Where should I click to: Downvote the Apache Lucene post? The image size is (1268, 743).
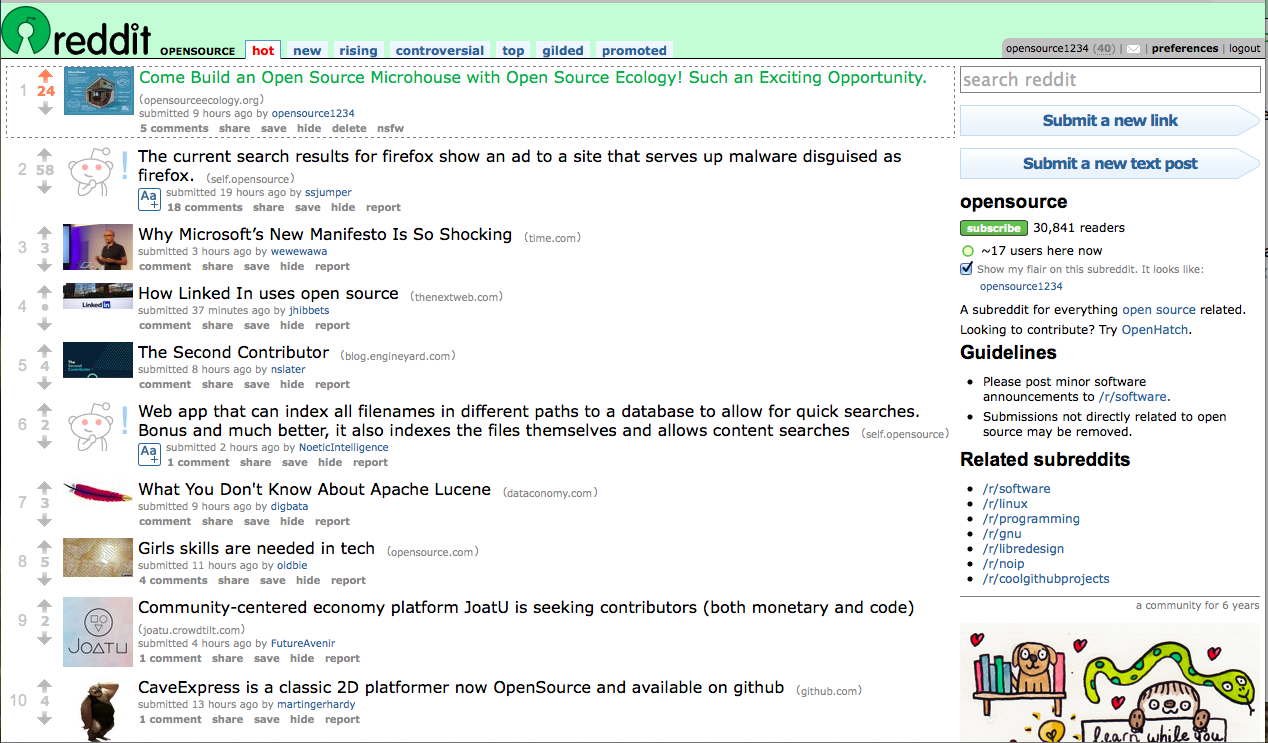[x=45, y=520]
